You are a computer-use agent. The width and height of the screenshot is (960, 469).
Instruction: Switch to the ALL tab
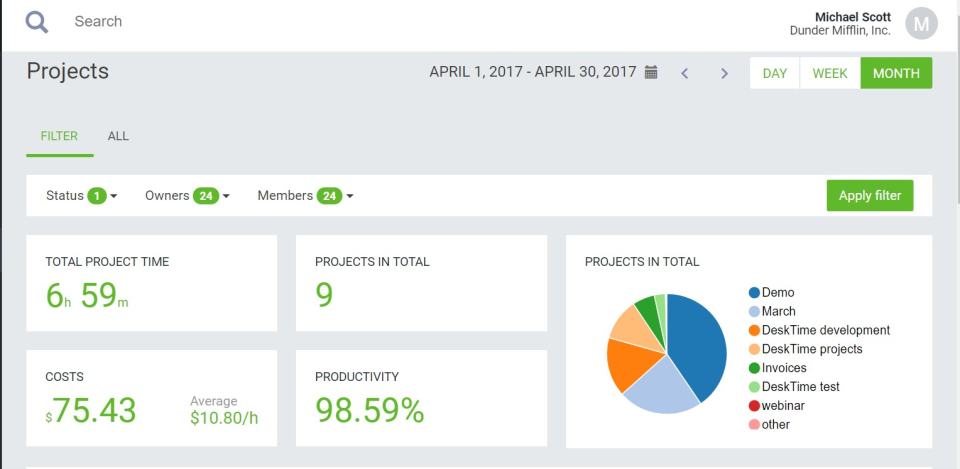pyautogui.click(x=118, y=136)
